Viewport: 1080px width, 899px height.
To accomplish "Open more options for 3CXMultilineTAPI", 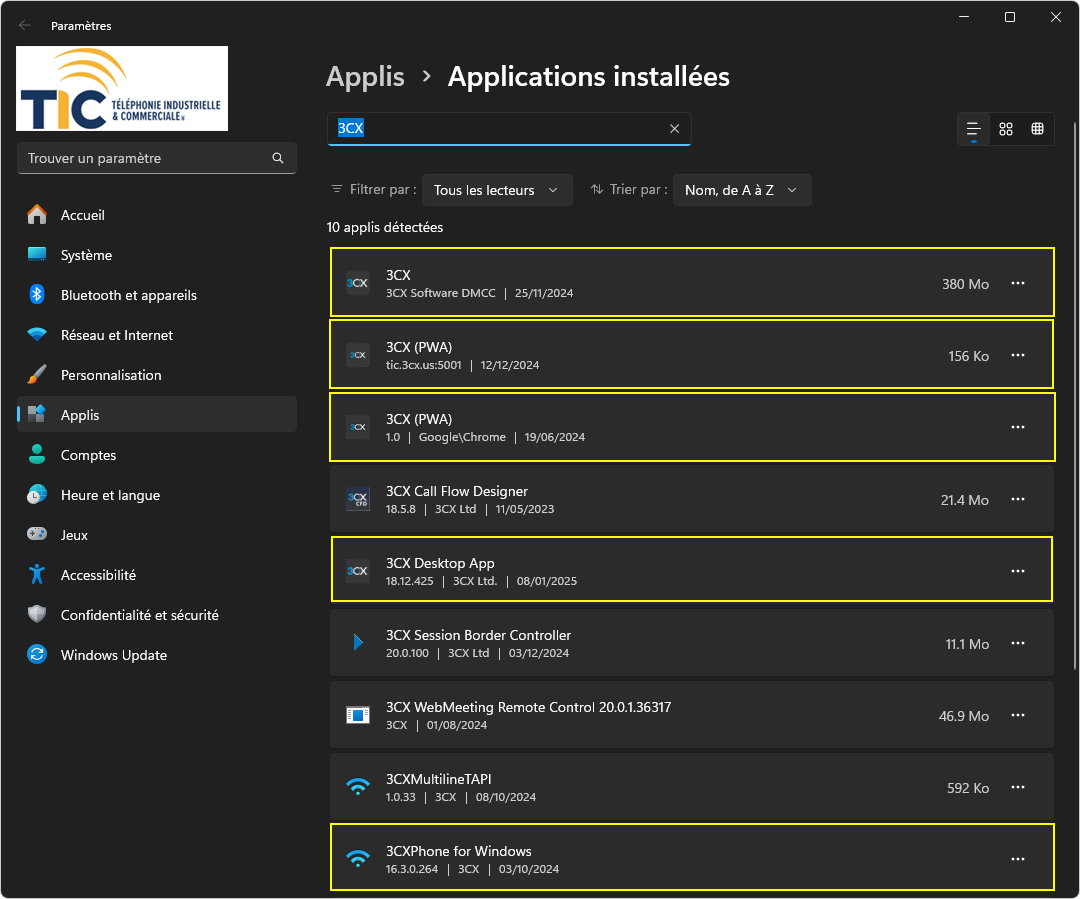I will point(1017,787).
